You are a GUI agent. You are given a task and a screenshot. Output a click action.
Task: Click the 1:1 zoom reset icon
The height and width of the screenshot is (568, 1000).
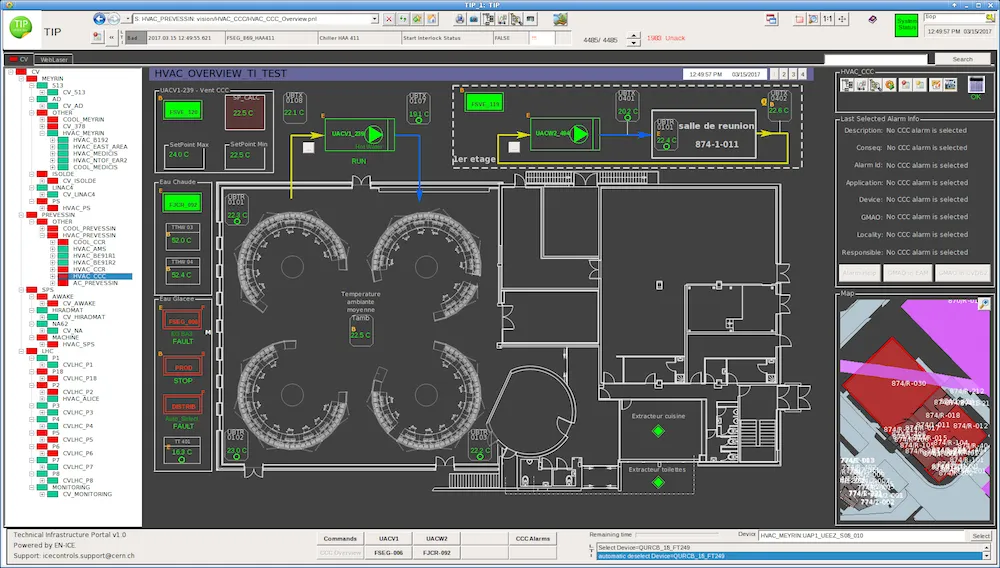coord(828,19)
